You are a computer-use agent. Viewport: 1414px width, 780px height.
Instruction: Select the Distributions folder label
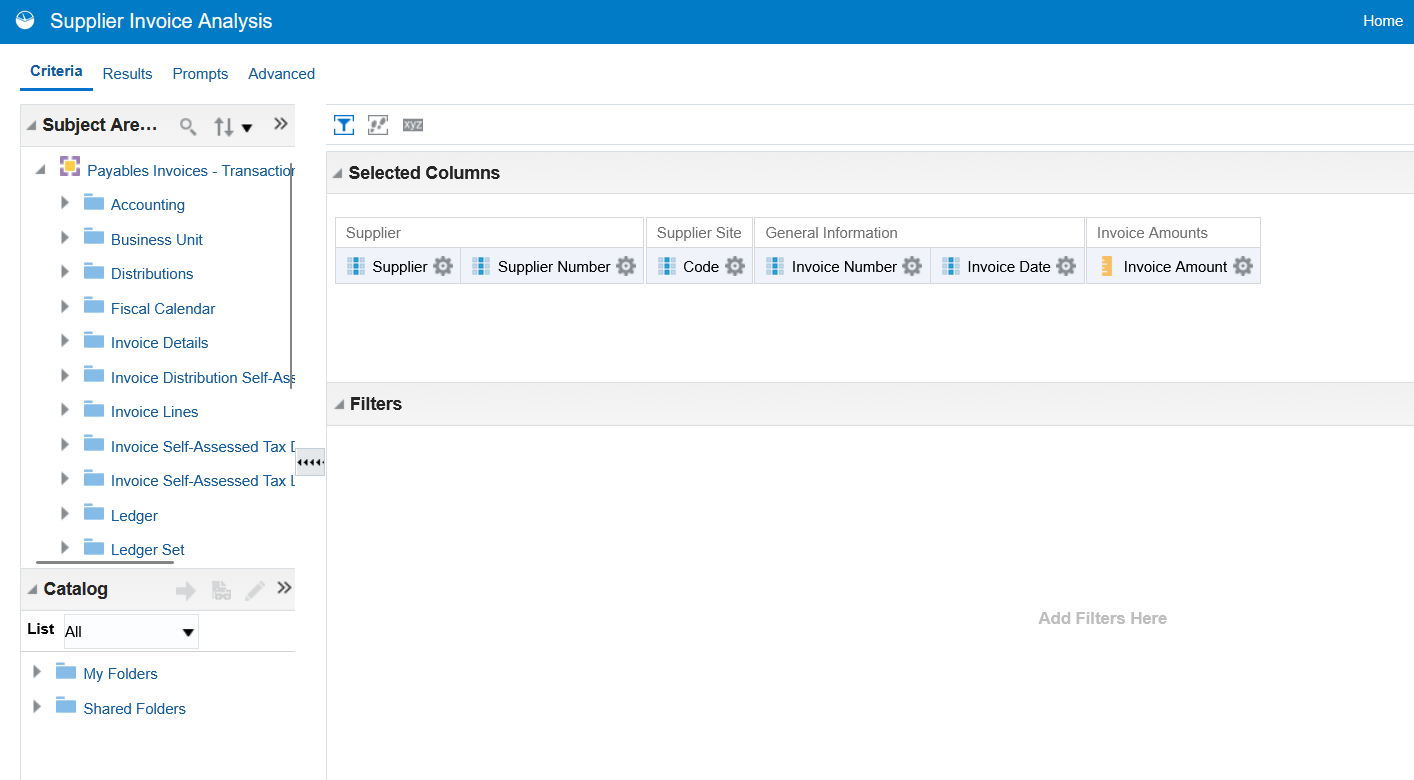pos(152,274)
